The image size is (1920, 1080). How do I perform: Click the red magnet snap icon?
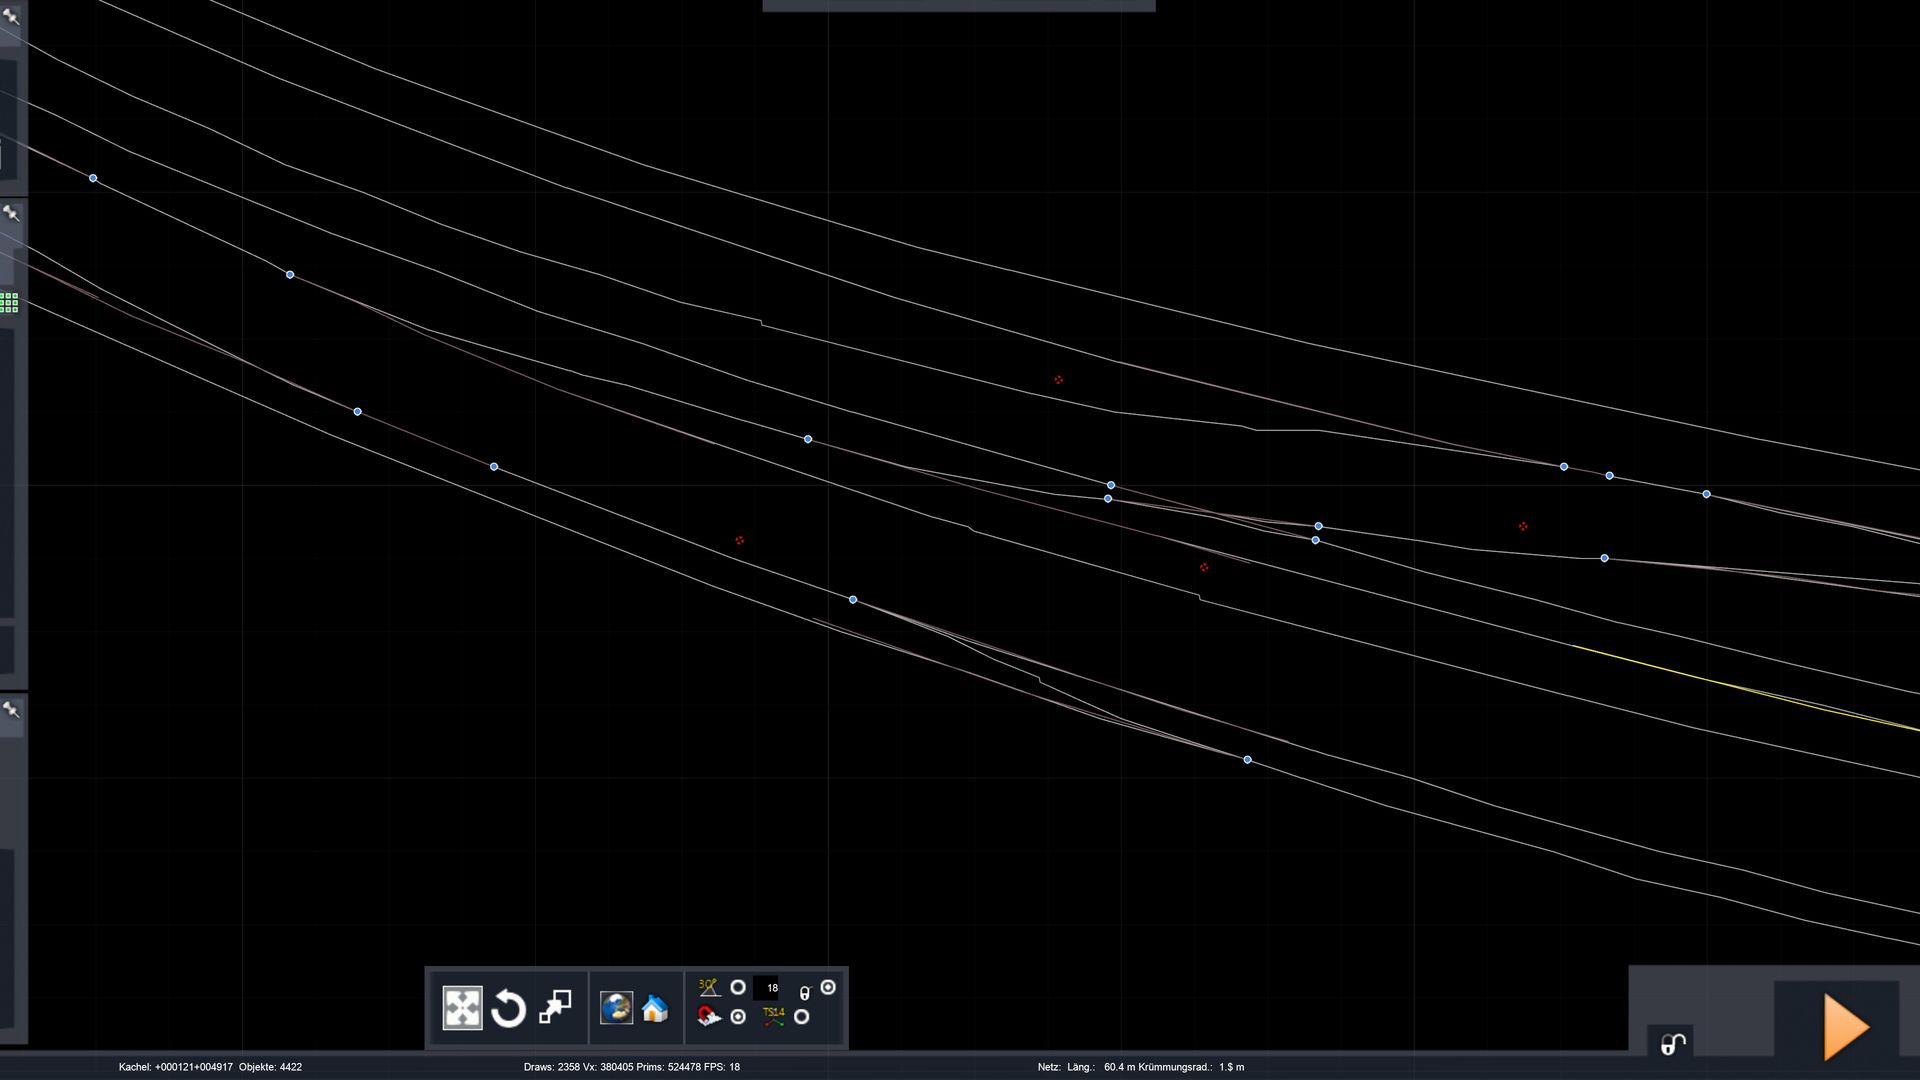[x=709, y=1017]
